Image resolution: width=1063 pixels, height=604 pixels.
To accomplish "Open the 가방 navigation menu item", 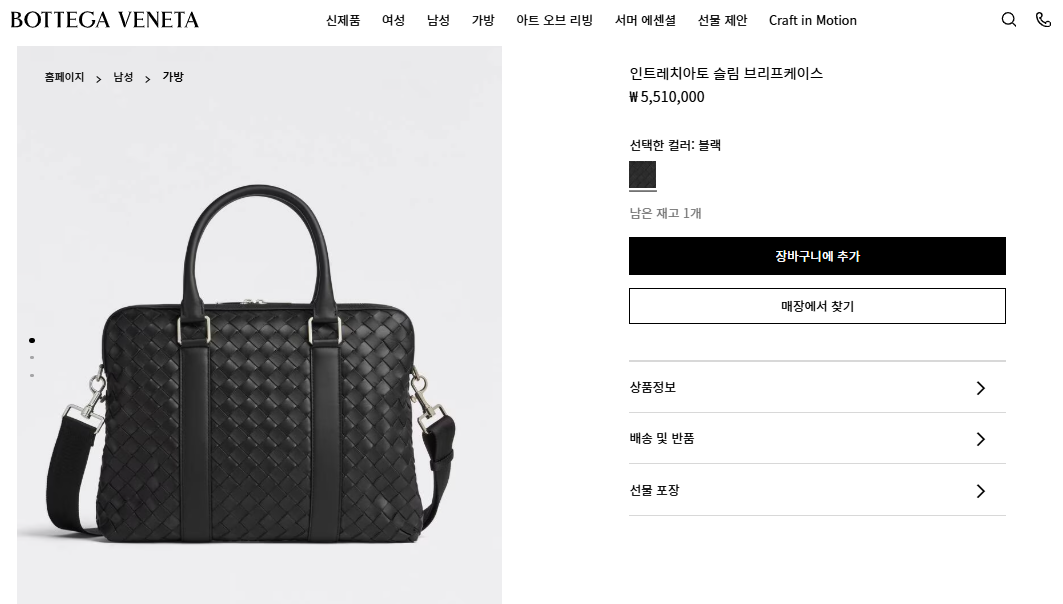I will pos(483,20).
